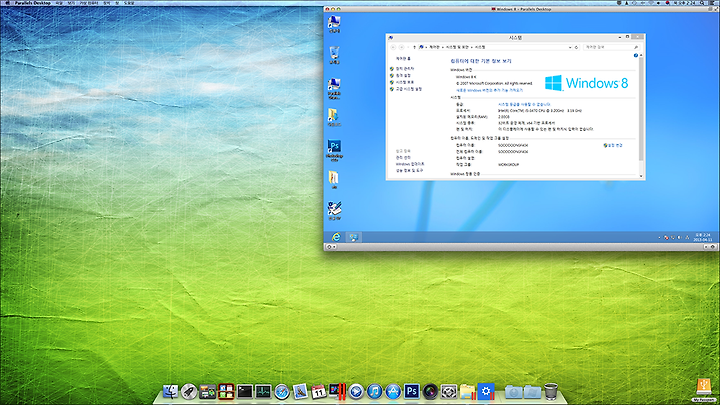The height and width of the screenshot is (405, 720).
Task: Open Parallels Desktop icon in Dock
Action: (338, 392)
